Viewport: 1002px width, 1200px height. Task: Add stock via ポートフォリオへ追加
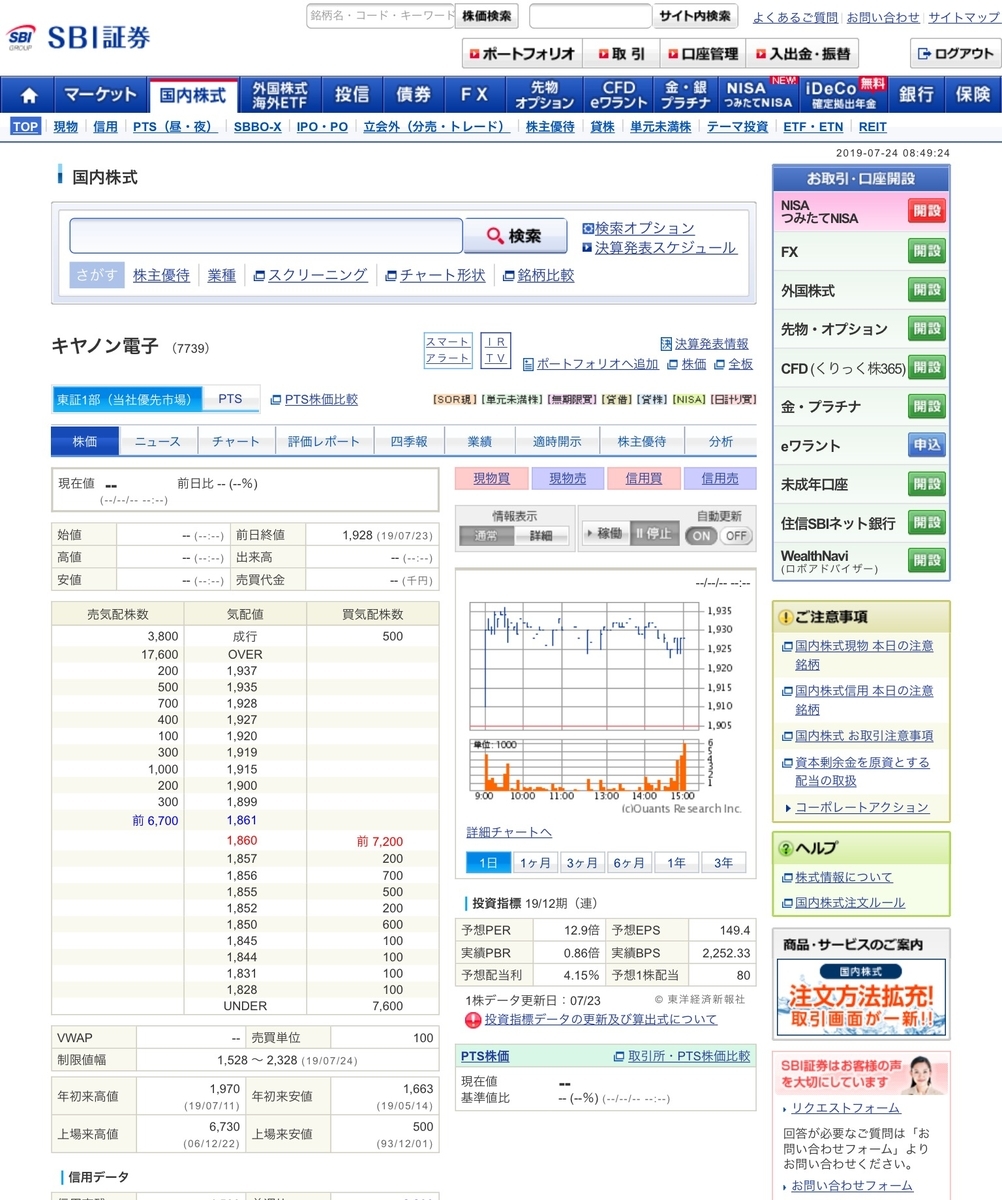[590, 364]
